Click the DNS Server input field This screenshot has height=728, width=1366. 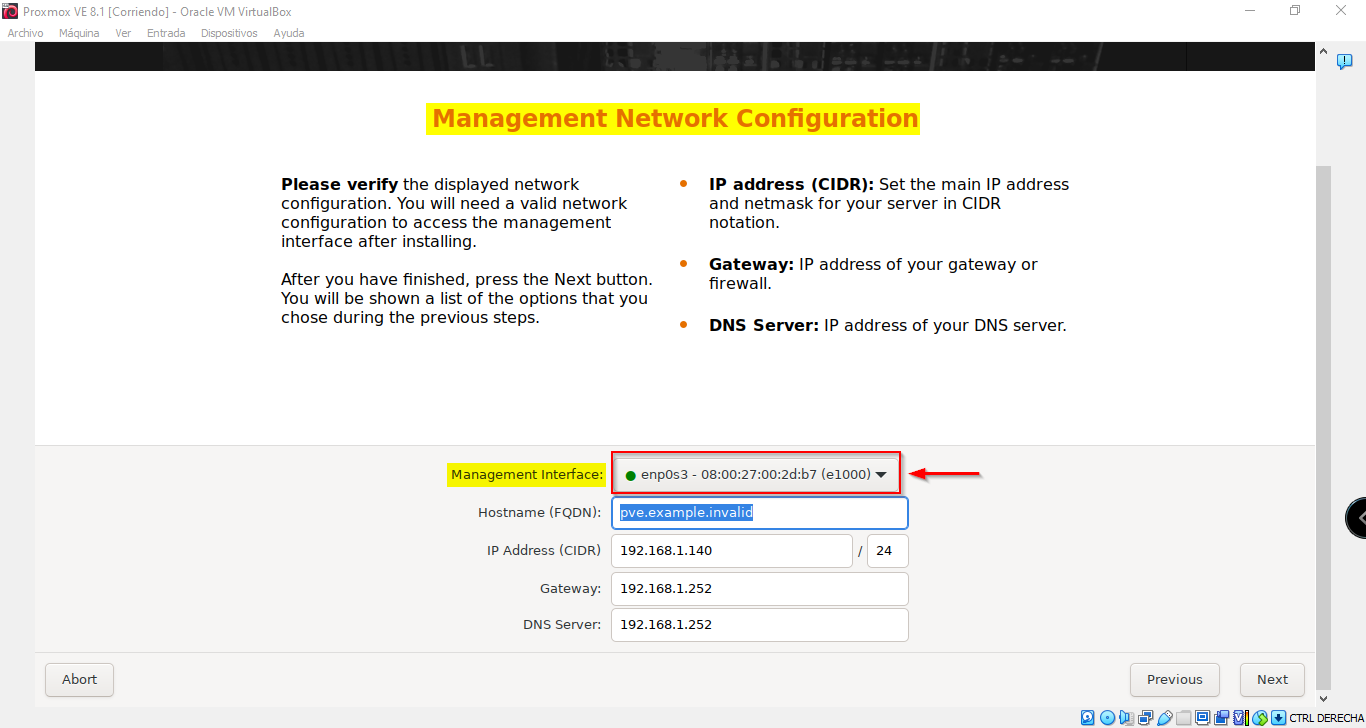tap(760, 625)
